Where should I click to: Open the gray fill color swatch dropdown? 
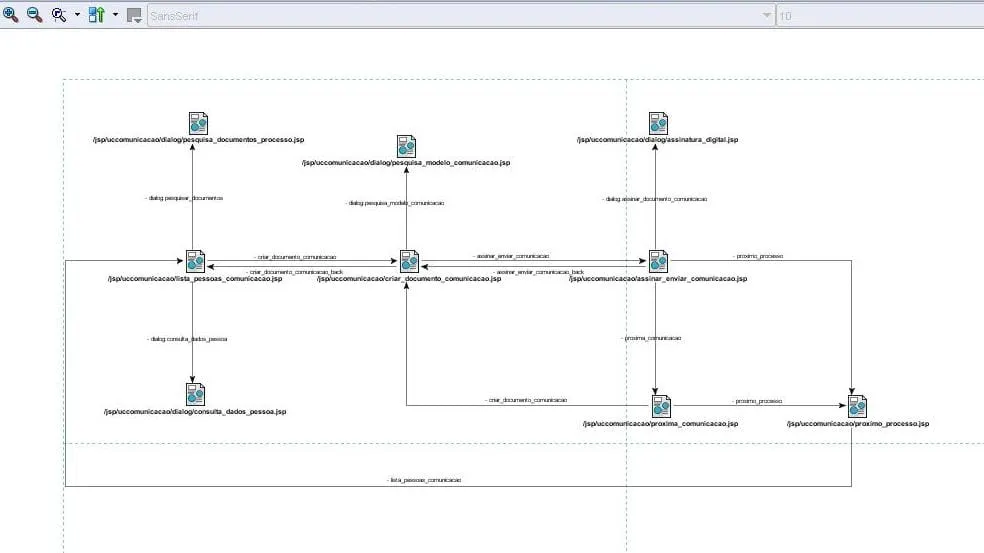click(x=134, y=16)
